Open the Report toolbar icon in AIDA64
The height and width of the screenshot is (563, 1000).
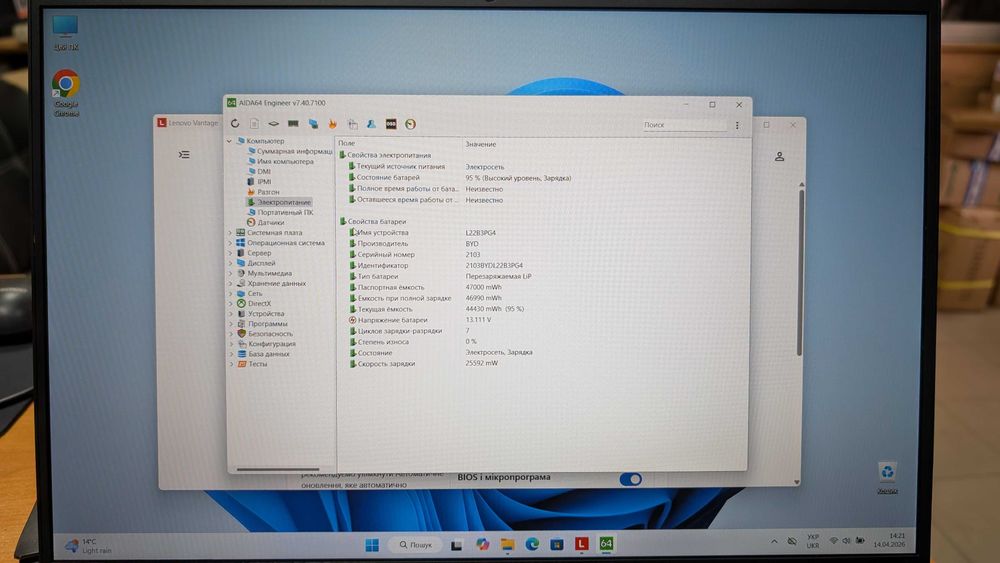[254, 124]
